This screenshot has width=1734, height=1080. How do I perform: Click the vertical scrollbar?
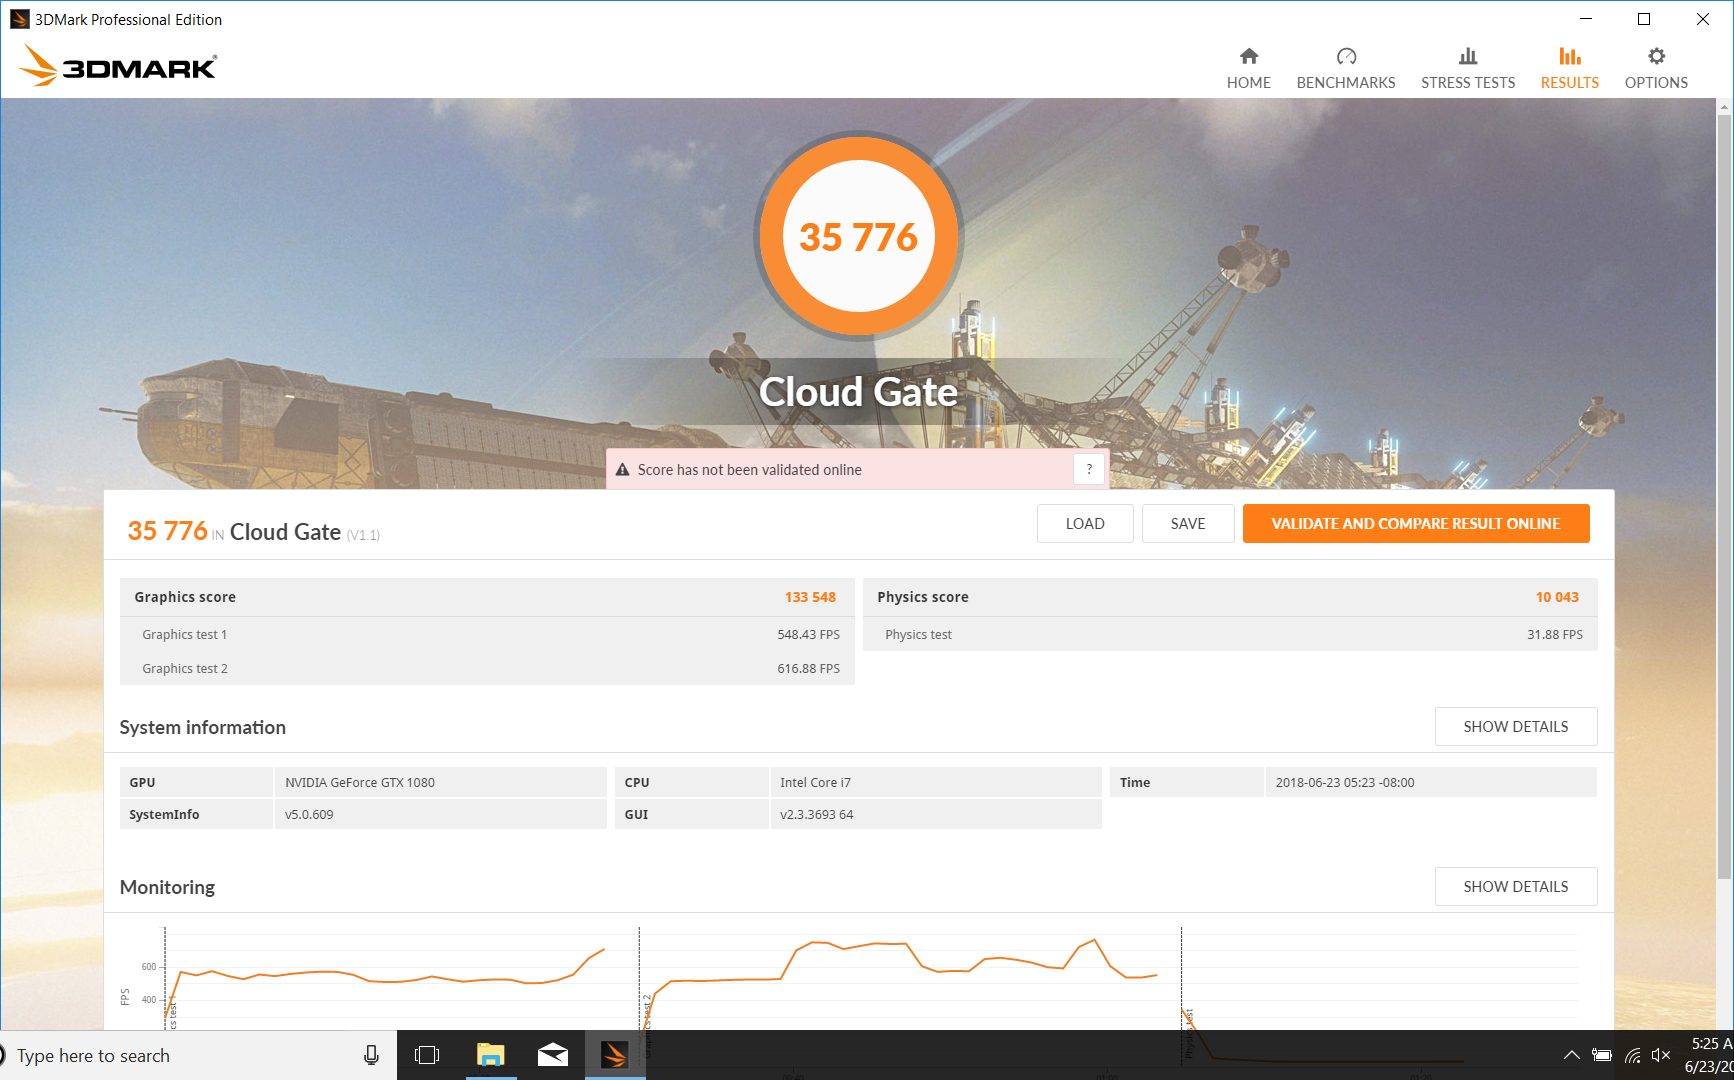click(x=1724, y=495)
